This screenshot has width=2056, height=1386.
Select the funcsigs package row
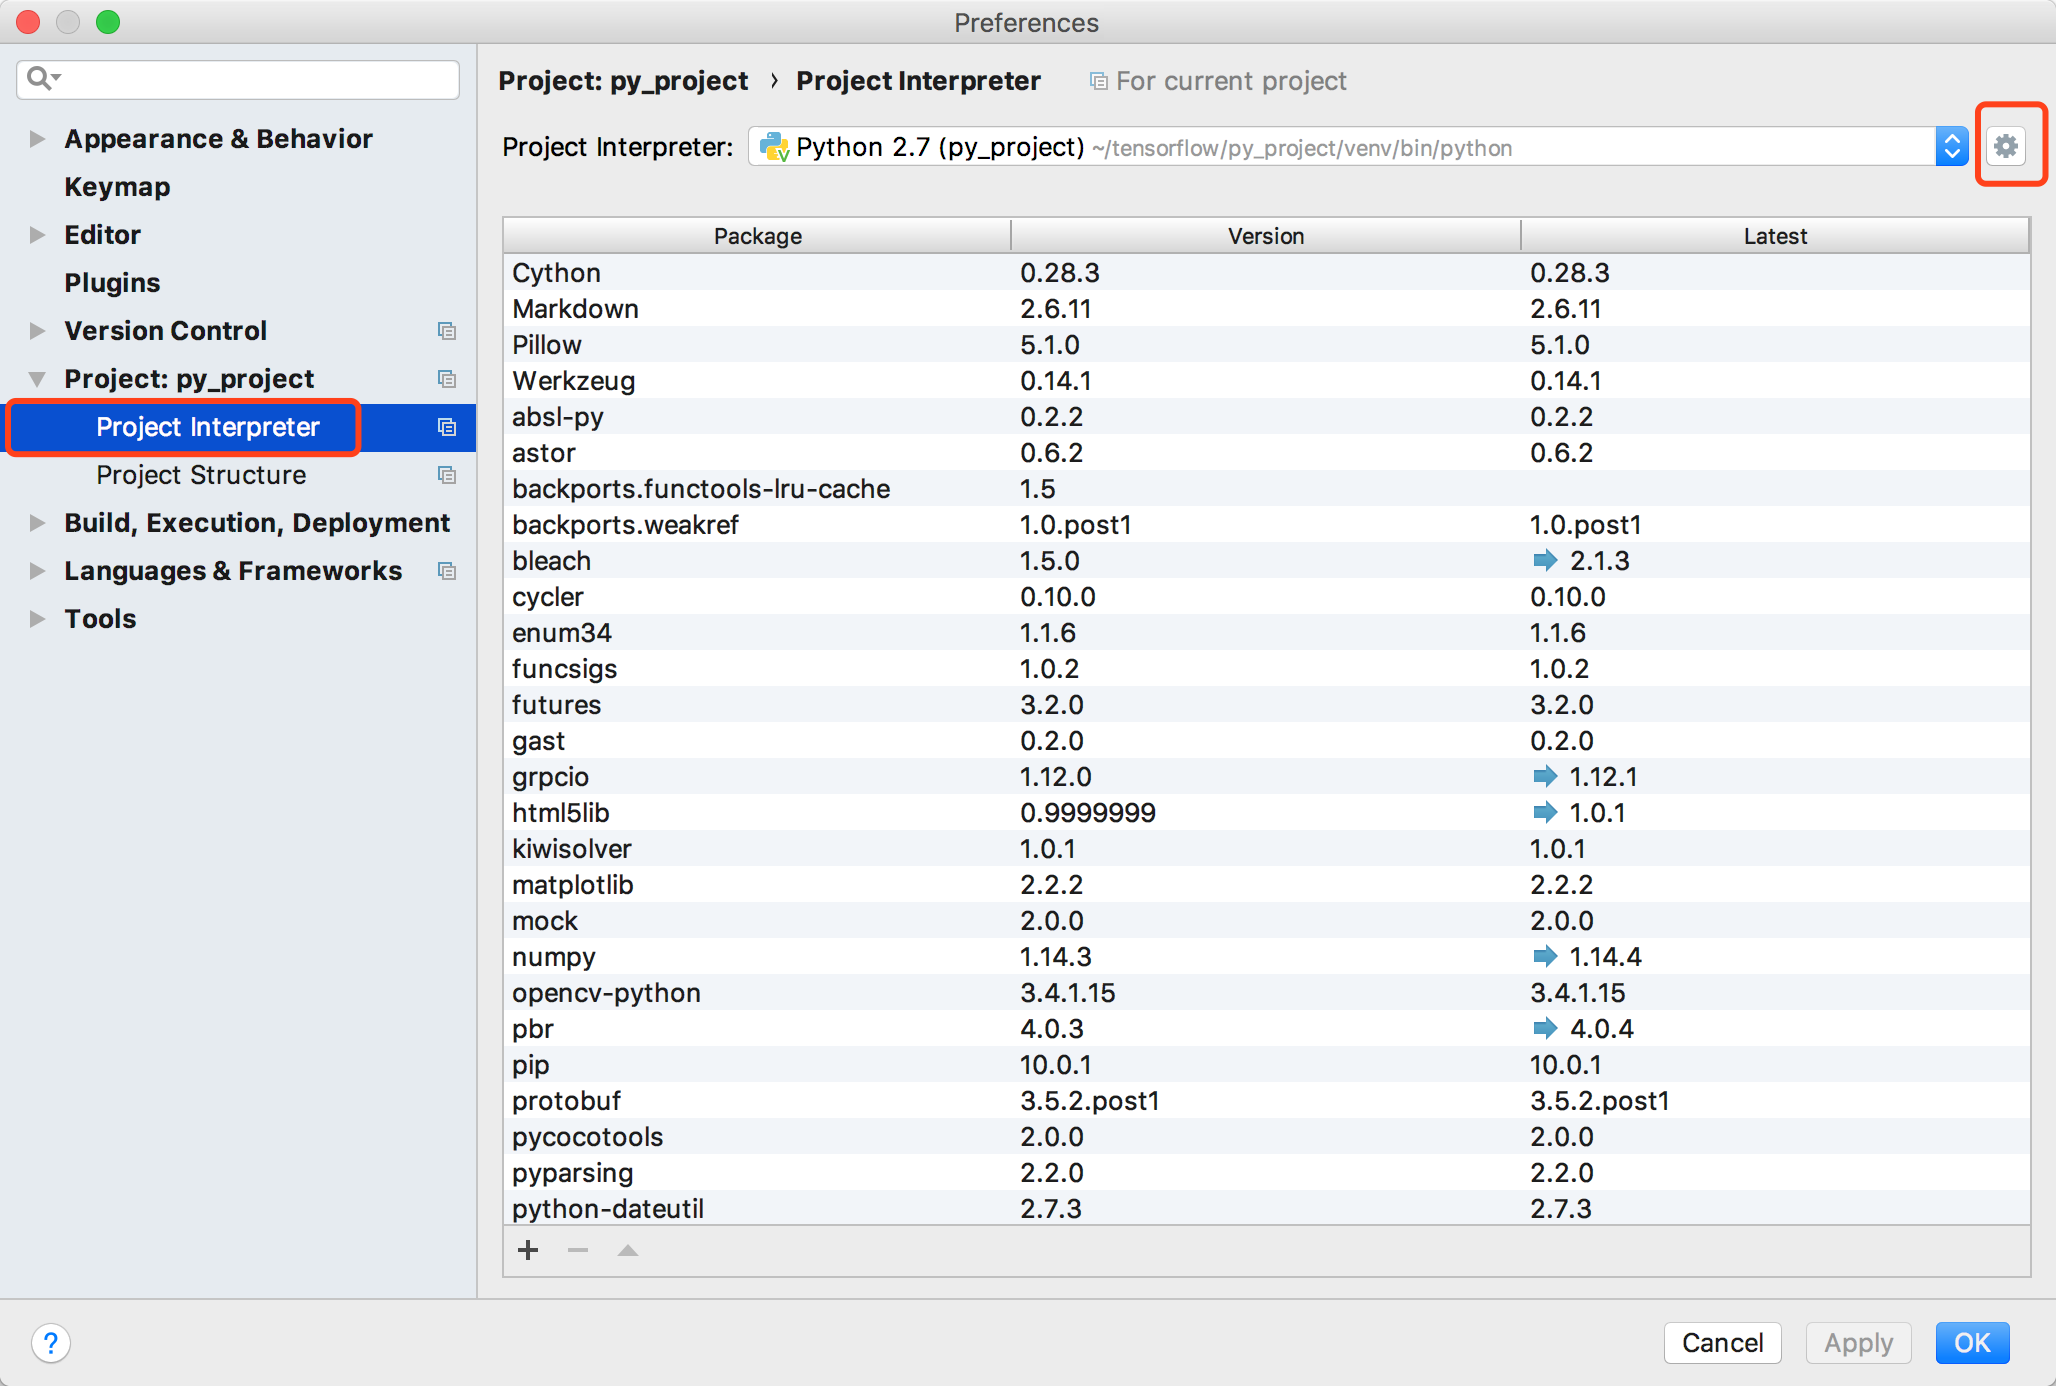point(1266,668)
